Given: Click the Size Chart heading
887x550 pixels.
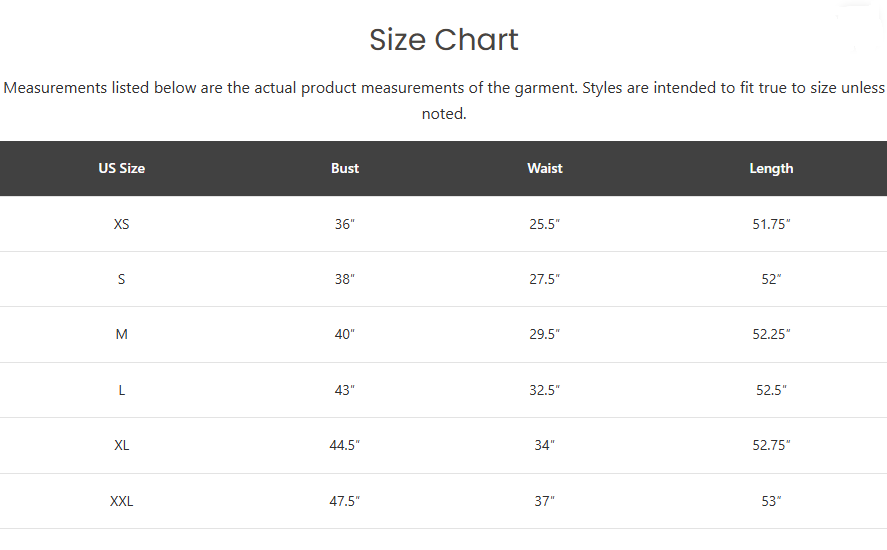Looking at the screenshot, I should [444, 40].
